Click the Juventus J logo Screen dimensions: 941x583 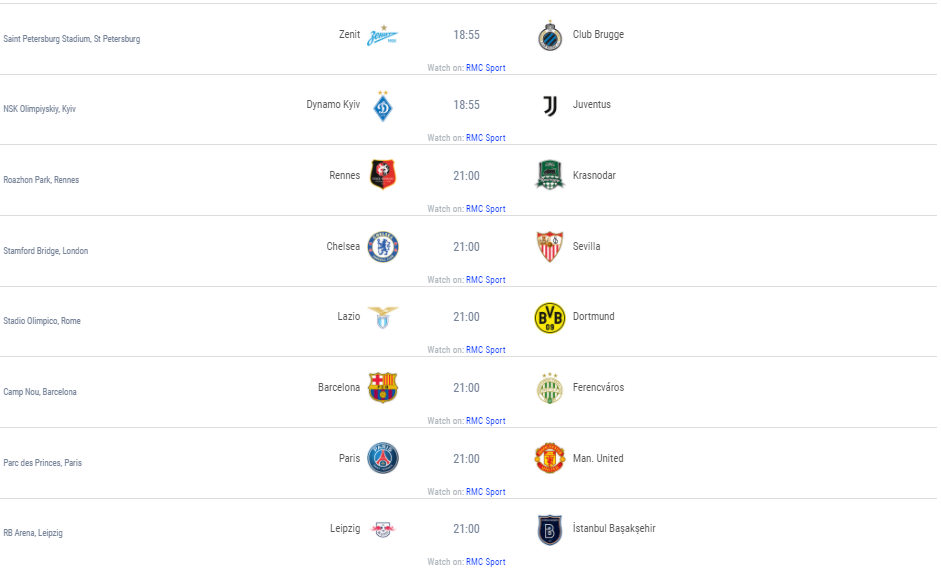550,106
